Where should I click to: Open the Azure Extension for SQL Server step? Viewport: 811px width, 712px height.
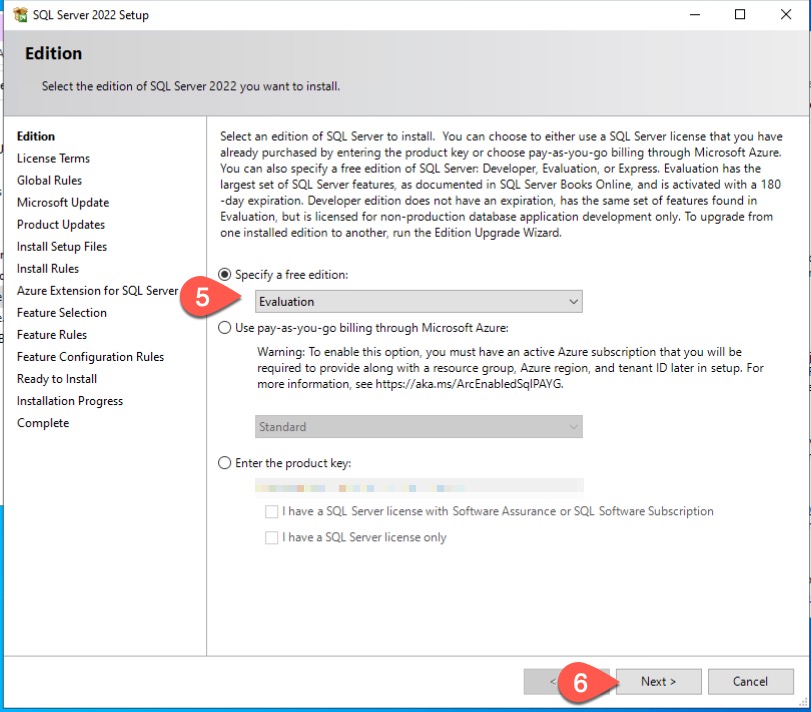pos(97,291)
